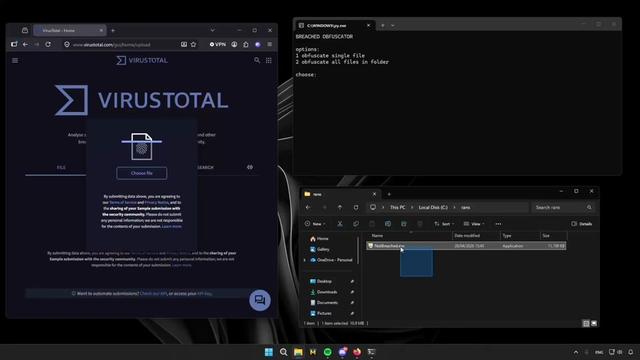Click This PC in Explorer breadcrumb
This screenshot has height=360, width=640.
tap(398, 207)
